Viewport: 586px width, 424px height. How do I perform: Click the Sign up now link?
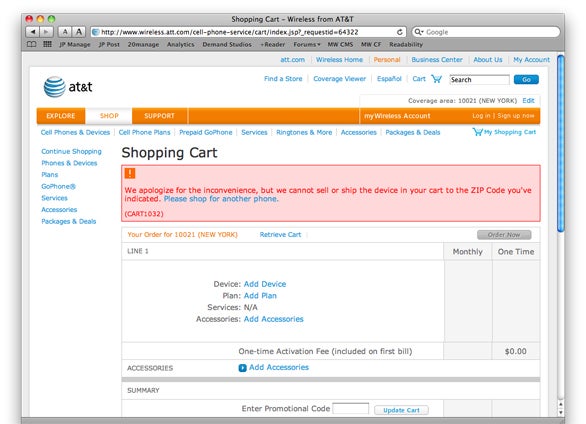(x=516, y=116)
